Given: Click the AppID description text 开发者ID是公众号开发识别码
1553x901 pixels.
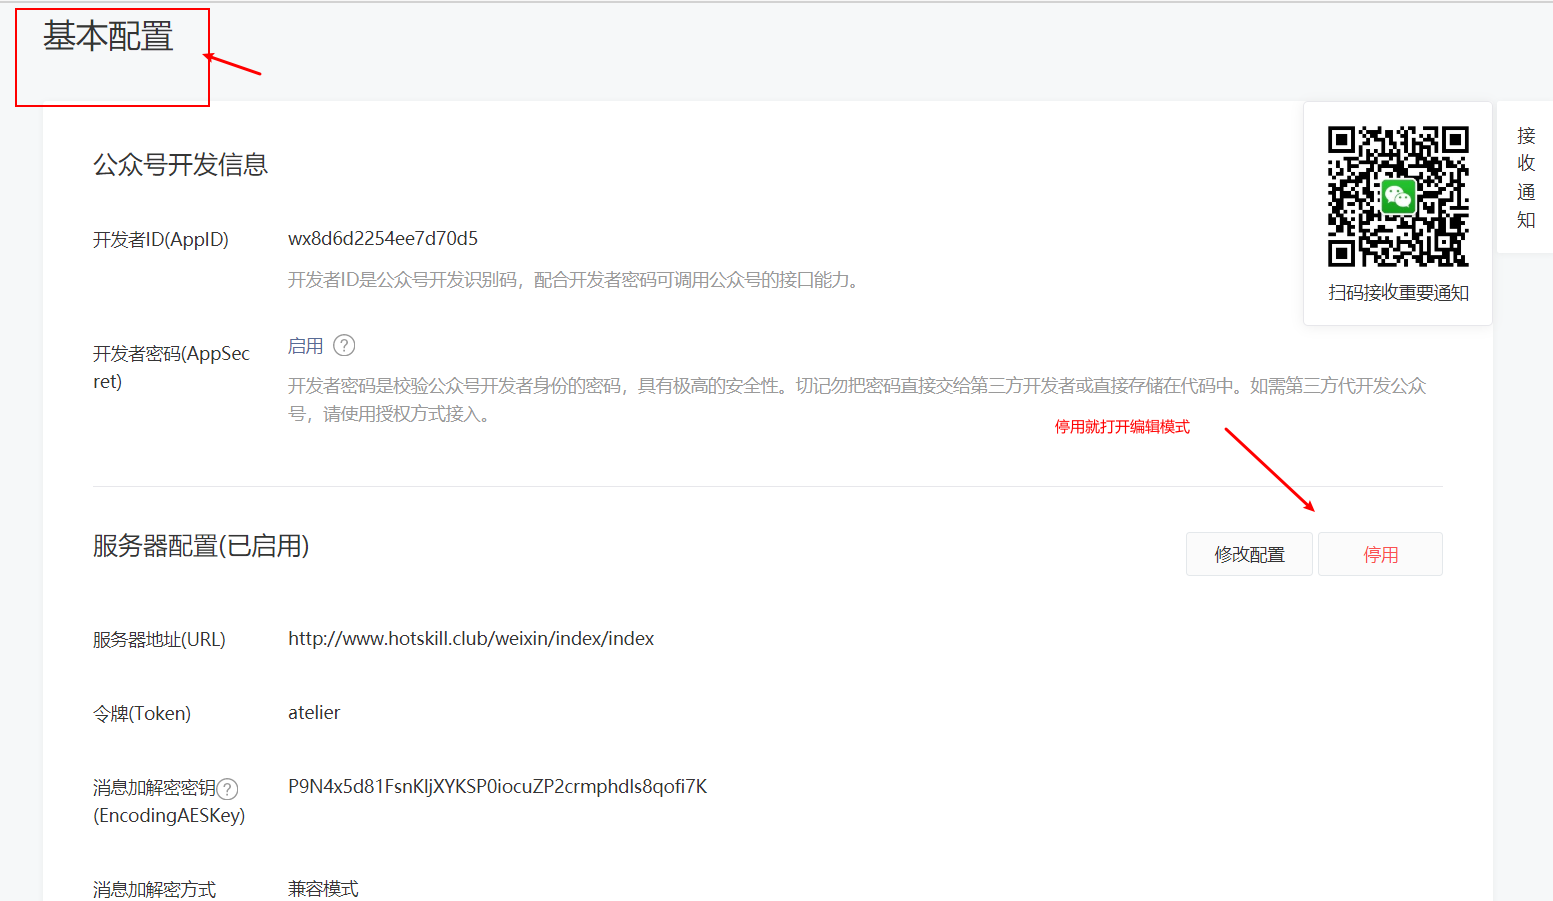Looking at the screenshot, I should (575, 280).
